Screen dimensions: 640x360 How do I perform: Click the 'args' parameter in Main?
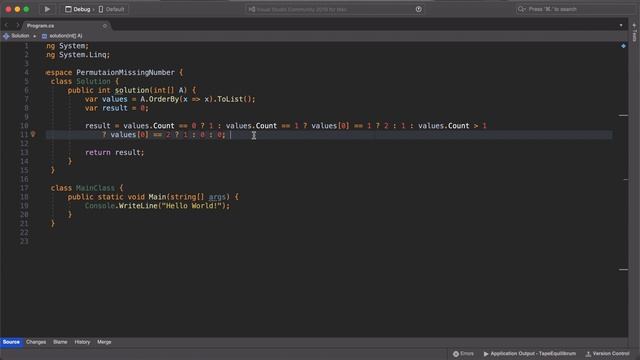click(x=217, y=197)
